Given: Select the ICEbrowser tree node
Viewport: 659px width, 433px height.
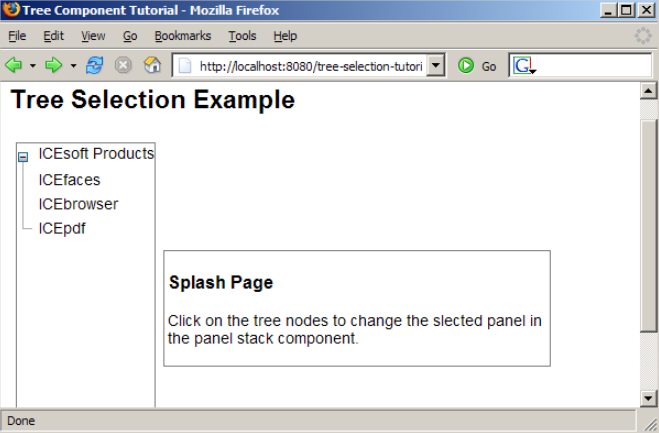Looking at the screenshot, I should (78, 204).
